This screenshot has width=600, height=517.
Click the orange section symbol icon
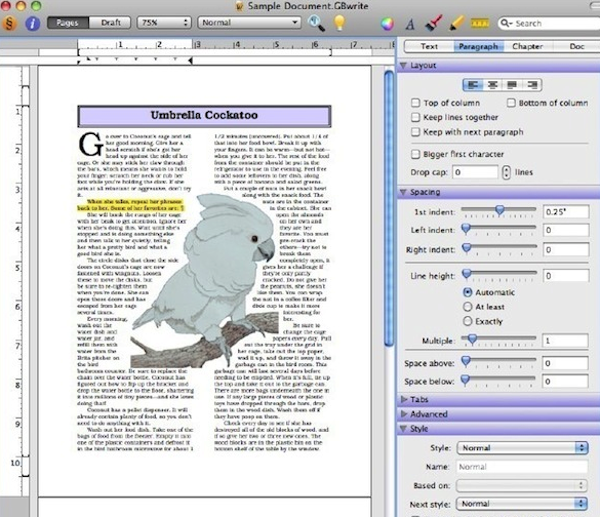[x=9, y=23]
